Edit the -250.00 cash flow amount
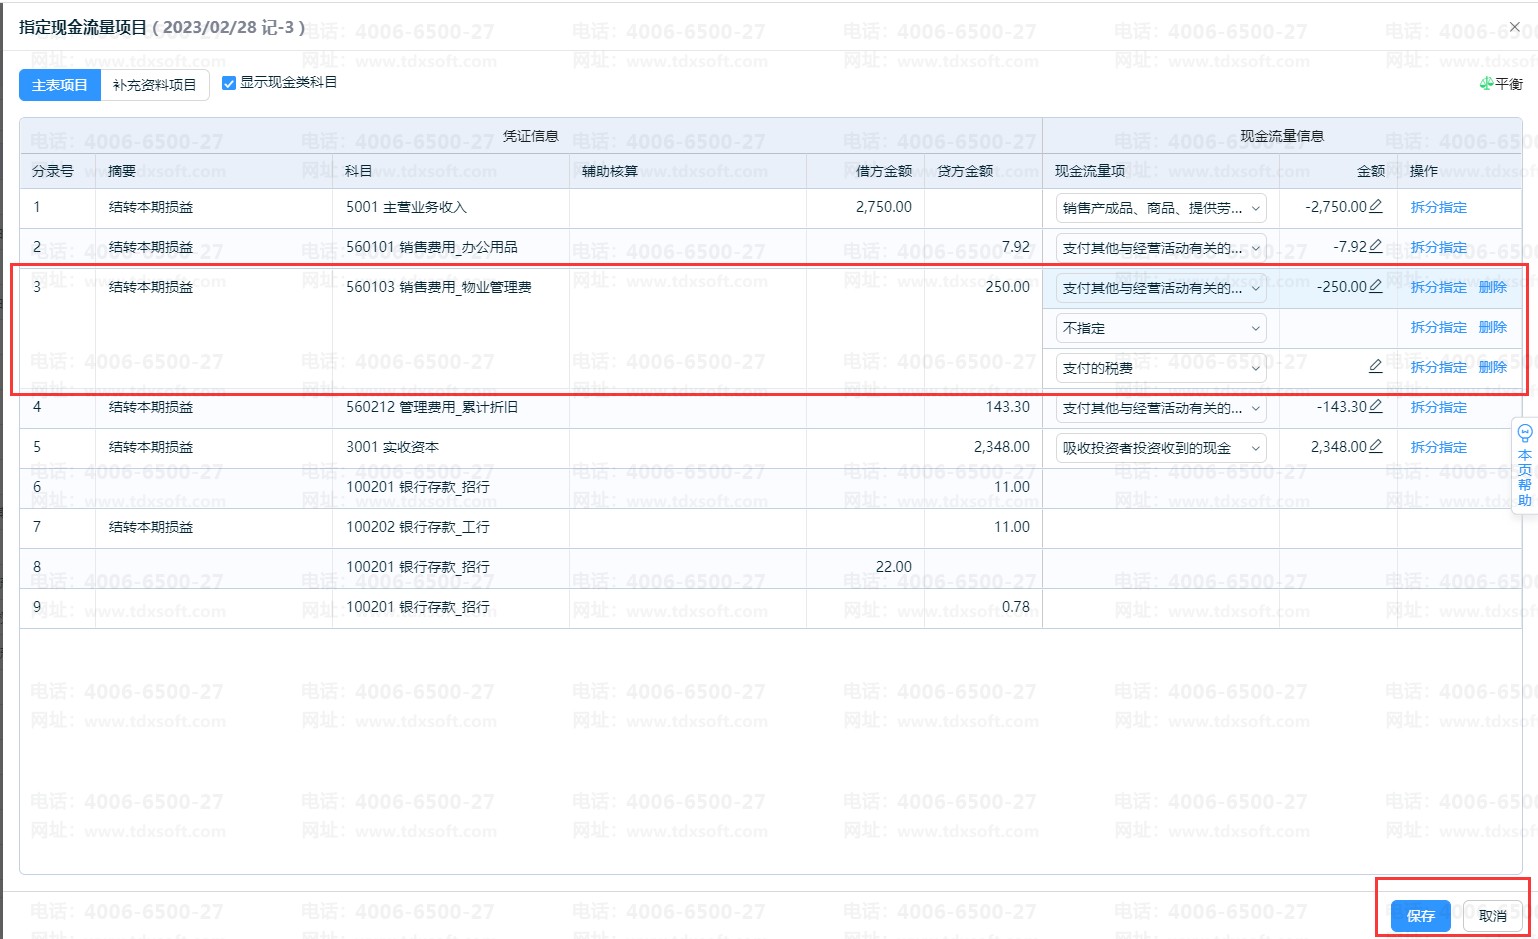 pos(1376,287)
